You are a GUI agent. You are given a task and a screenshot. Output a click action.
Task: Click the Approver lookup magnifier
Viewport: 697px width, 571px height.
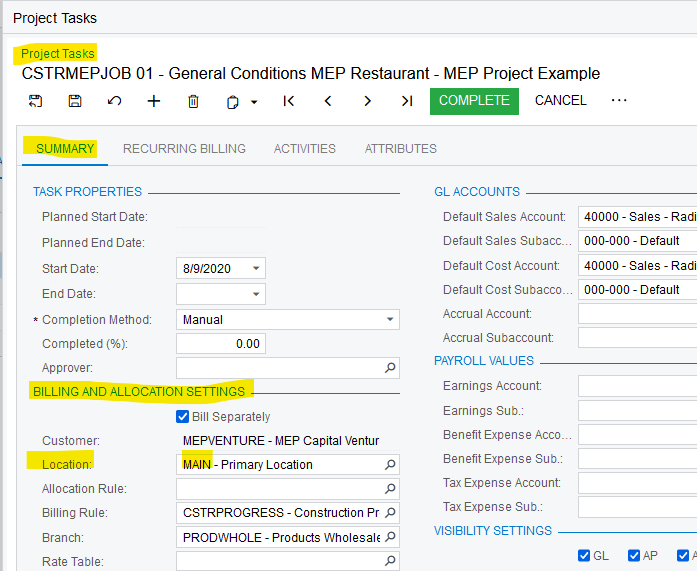point(390,367)
